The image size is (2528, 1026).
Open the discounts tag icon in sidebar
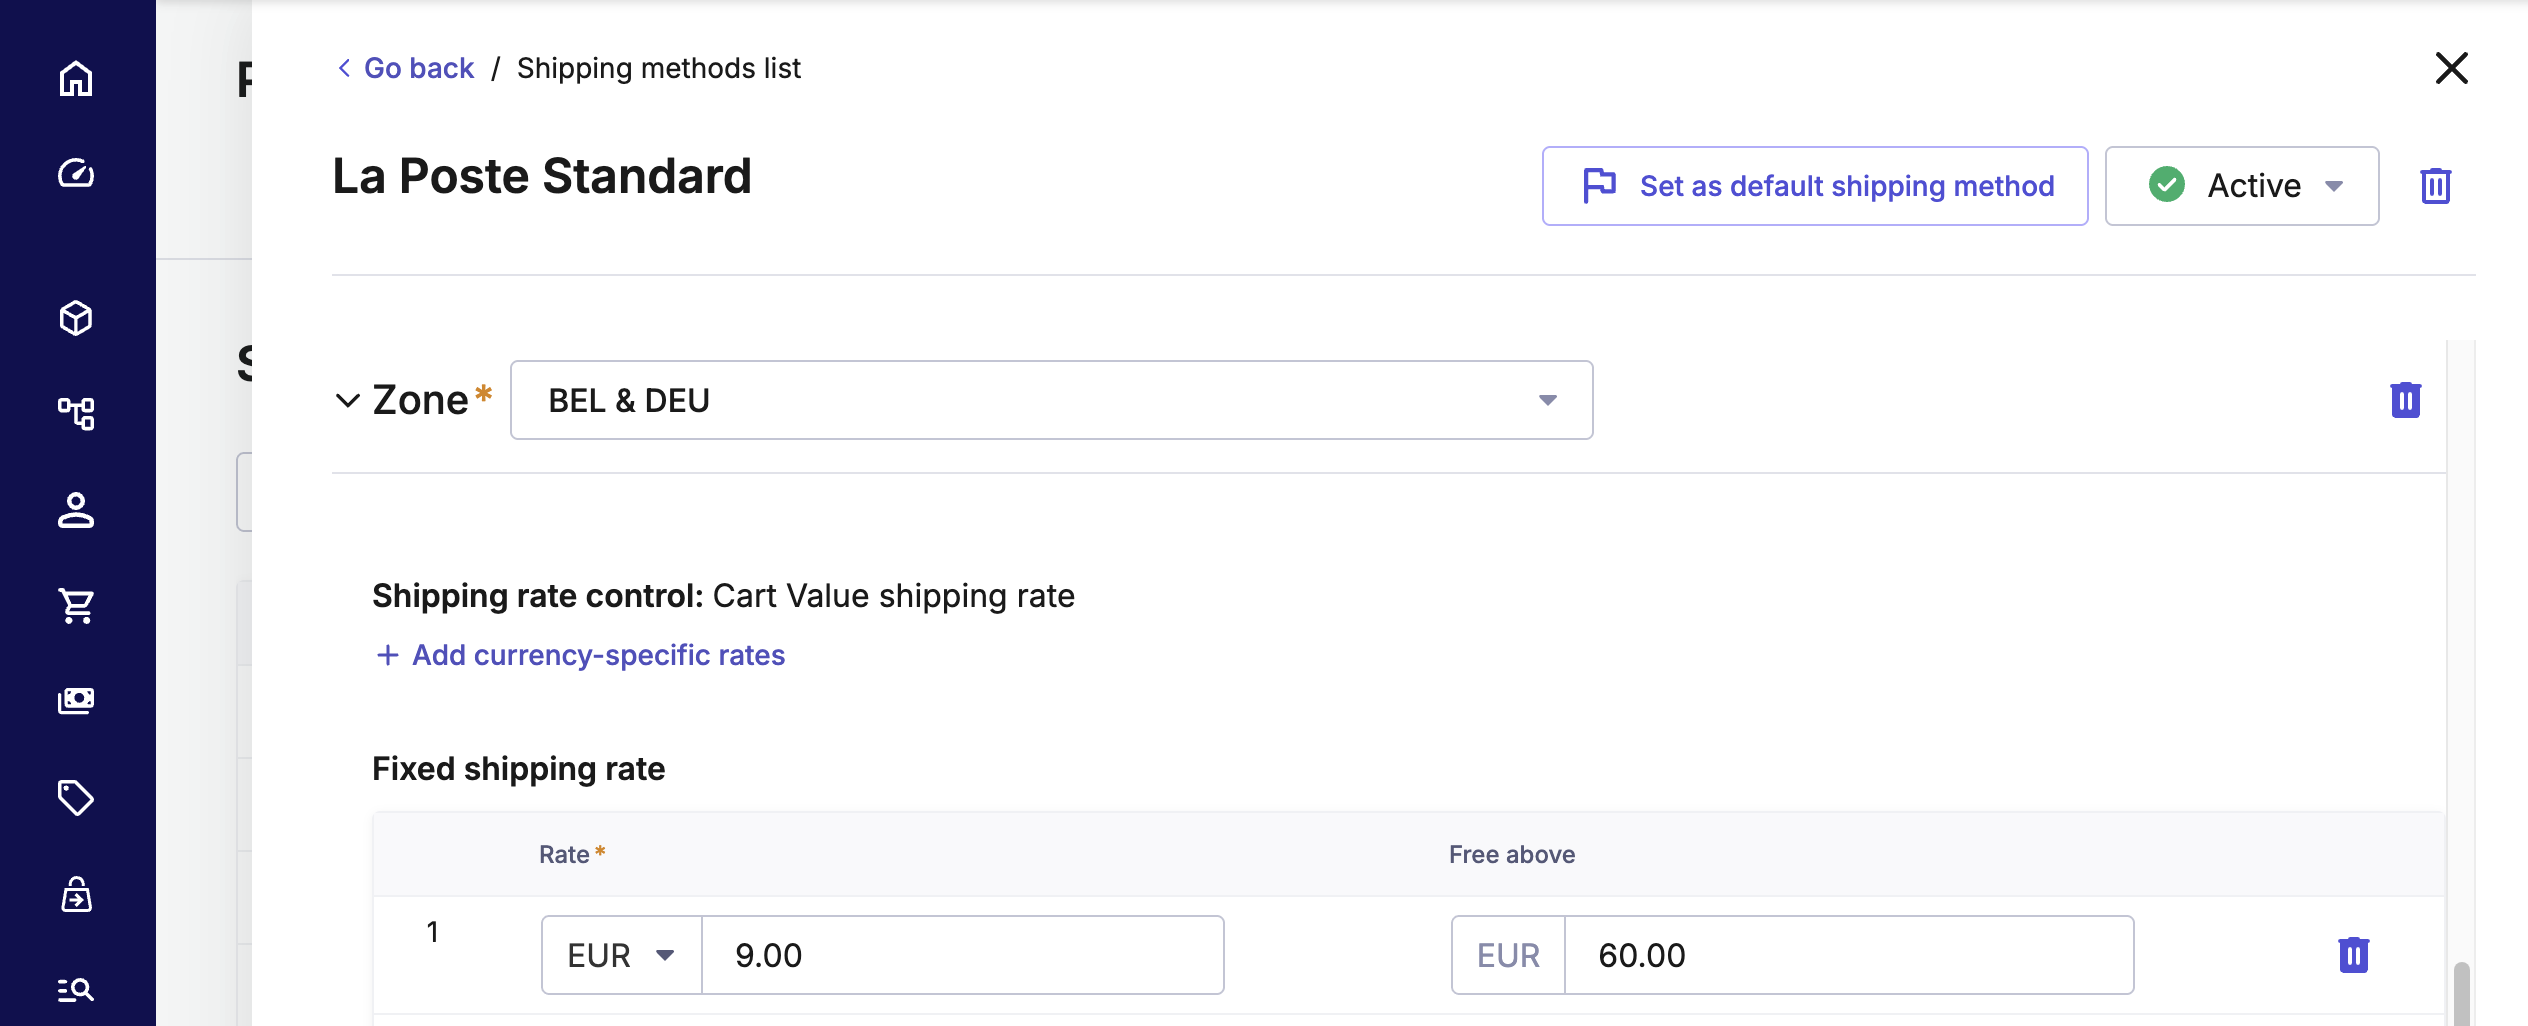coord(76,798)
